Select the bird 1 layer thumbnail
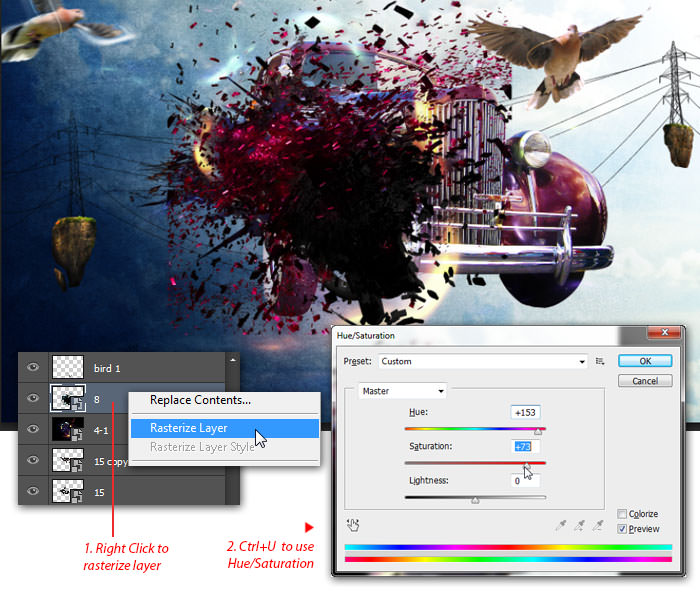Viewport: 700px width, 600px height. tap(68, 367)
